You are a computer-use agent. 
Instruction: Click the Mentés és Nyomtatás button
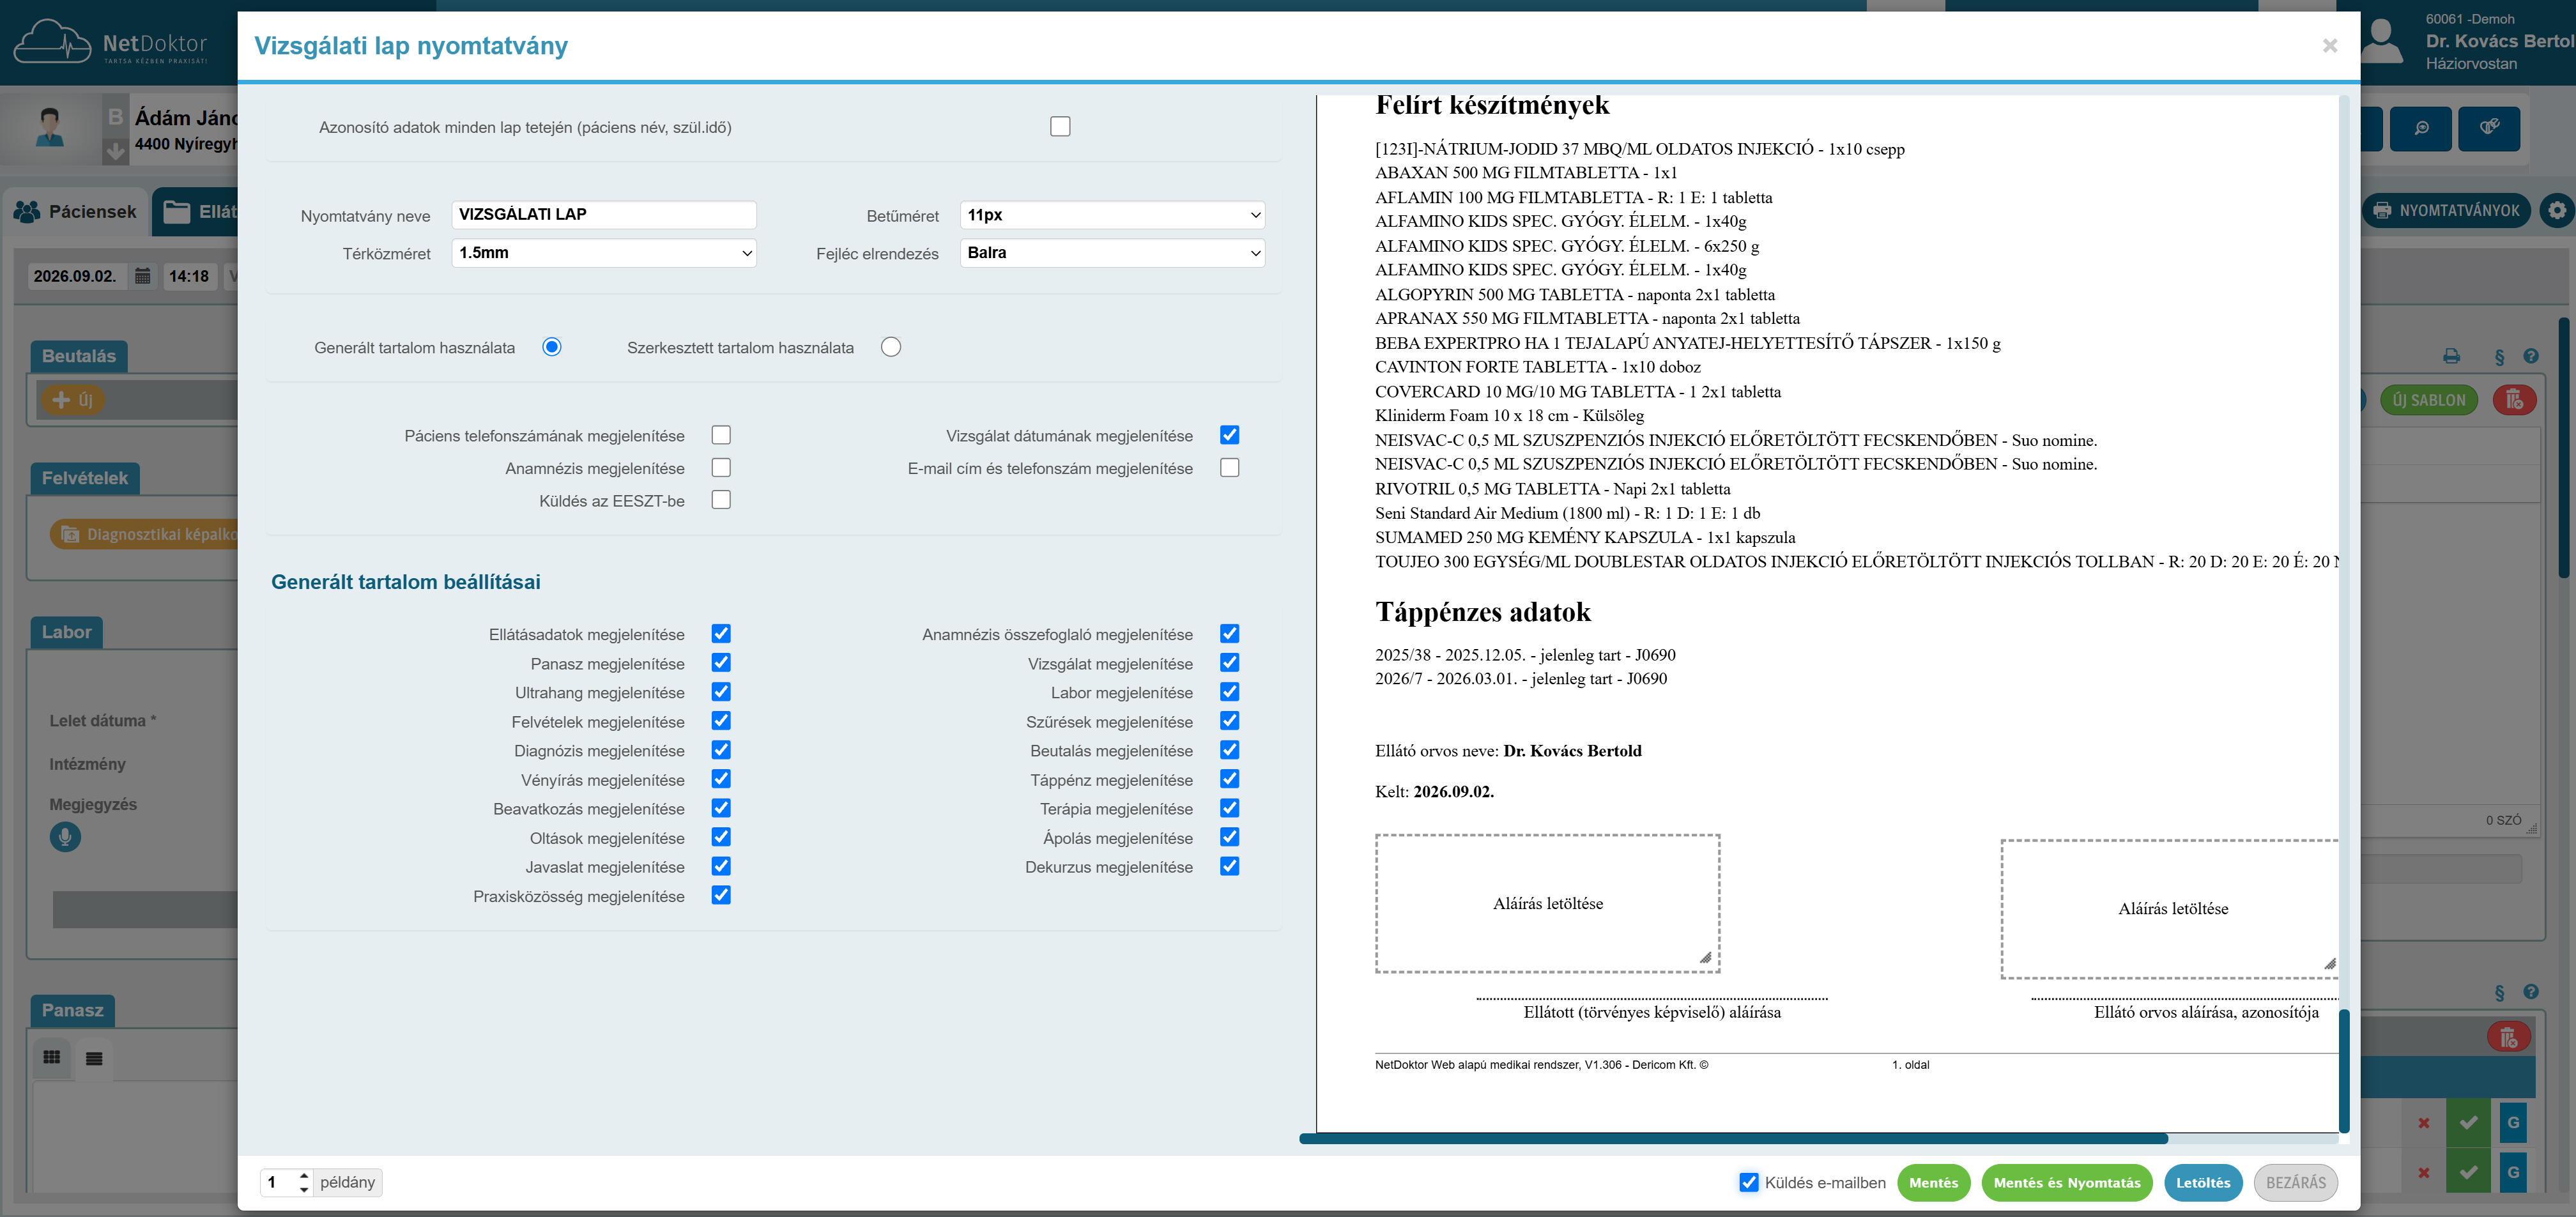[2067, 1182]
